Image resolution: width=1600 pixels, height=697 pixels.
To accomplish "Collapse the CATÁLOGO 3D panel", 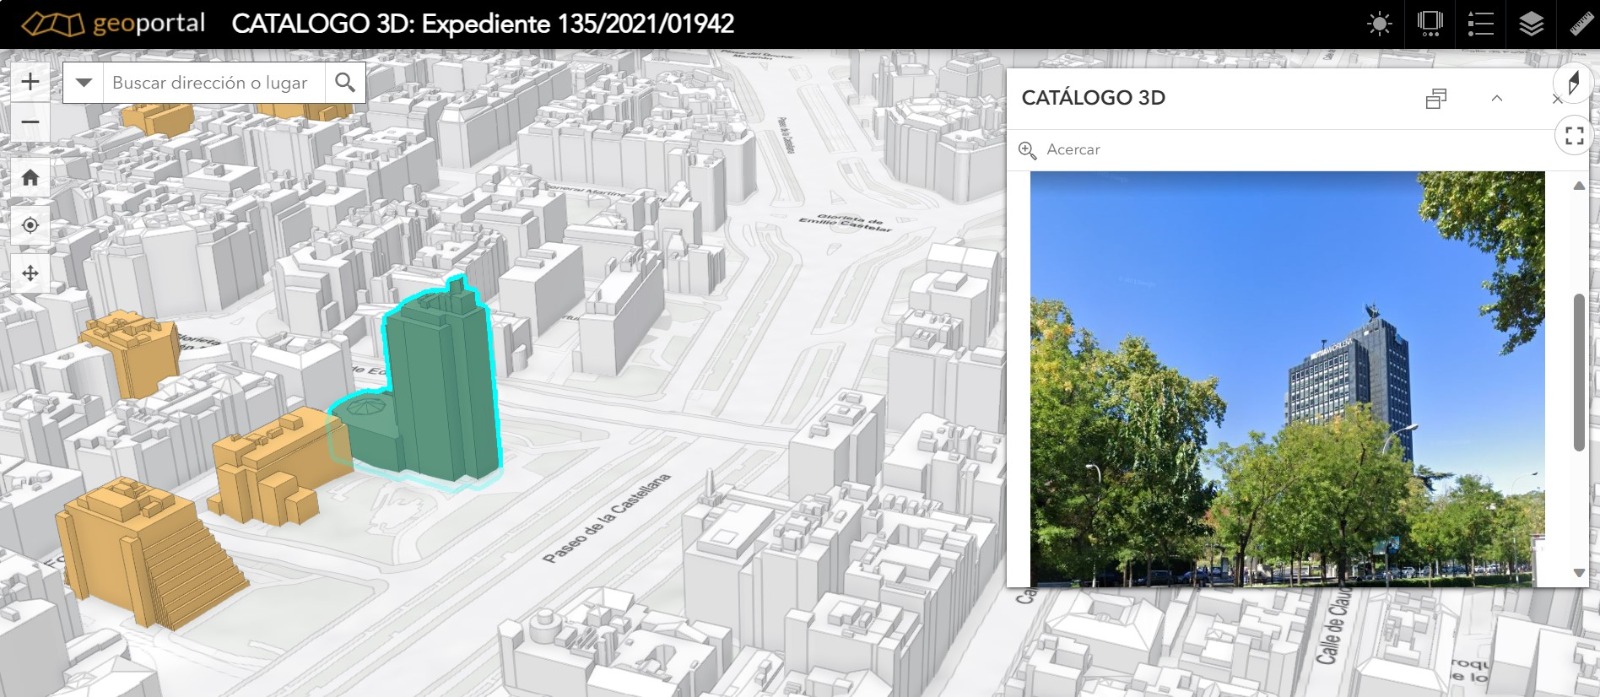I will (1496, 98).
